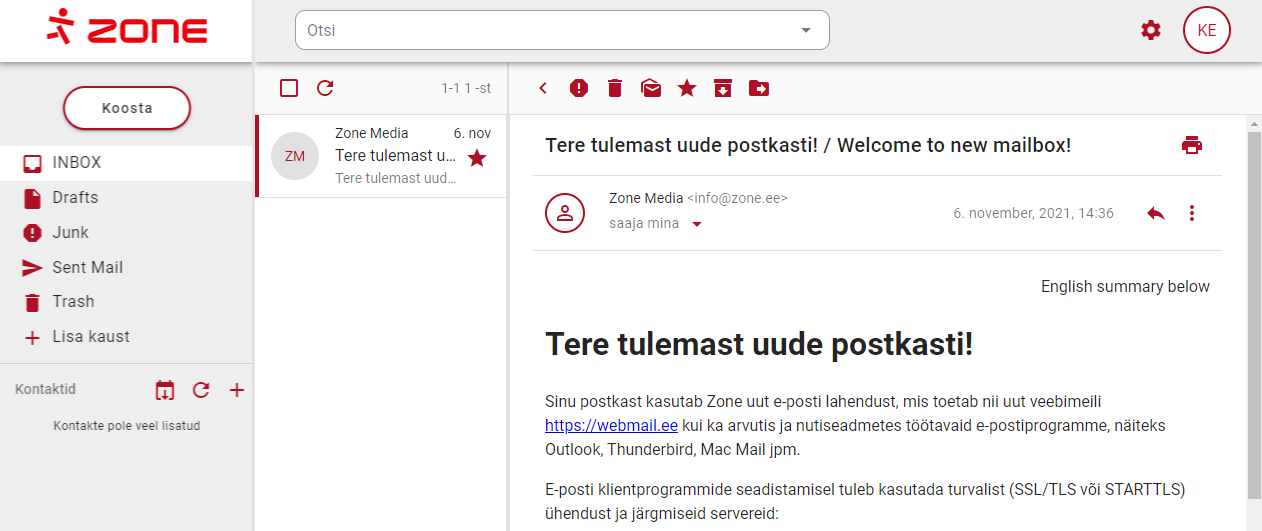The image size is (1262, 531).
Task: Expand the recipient details 'saaja mina' arrow
Action: tap(698, 224)
